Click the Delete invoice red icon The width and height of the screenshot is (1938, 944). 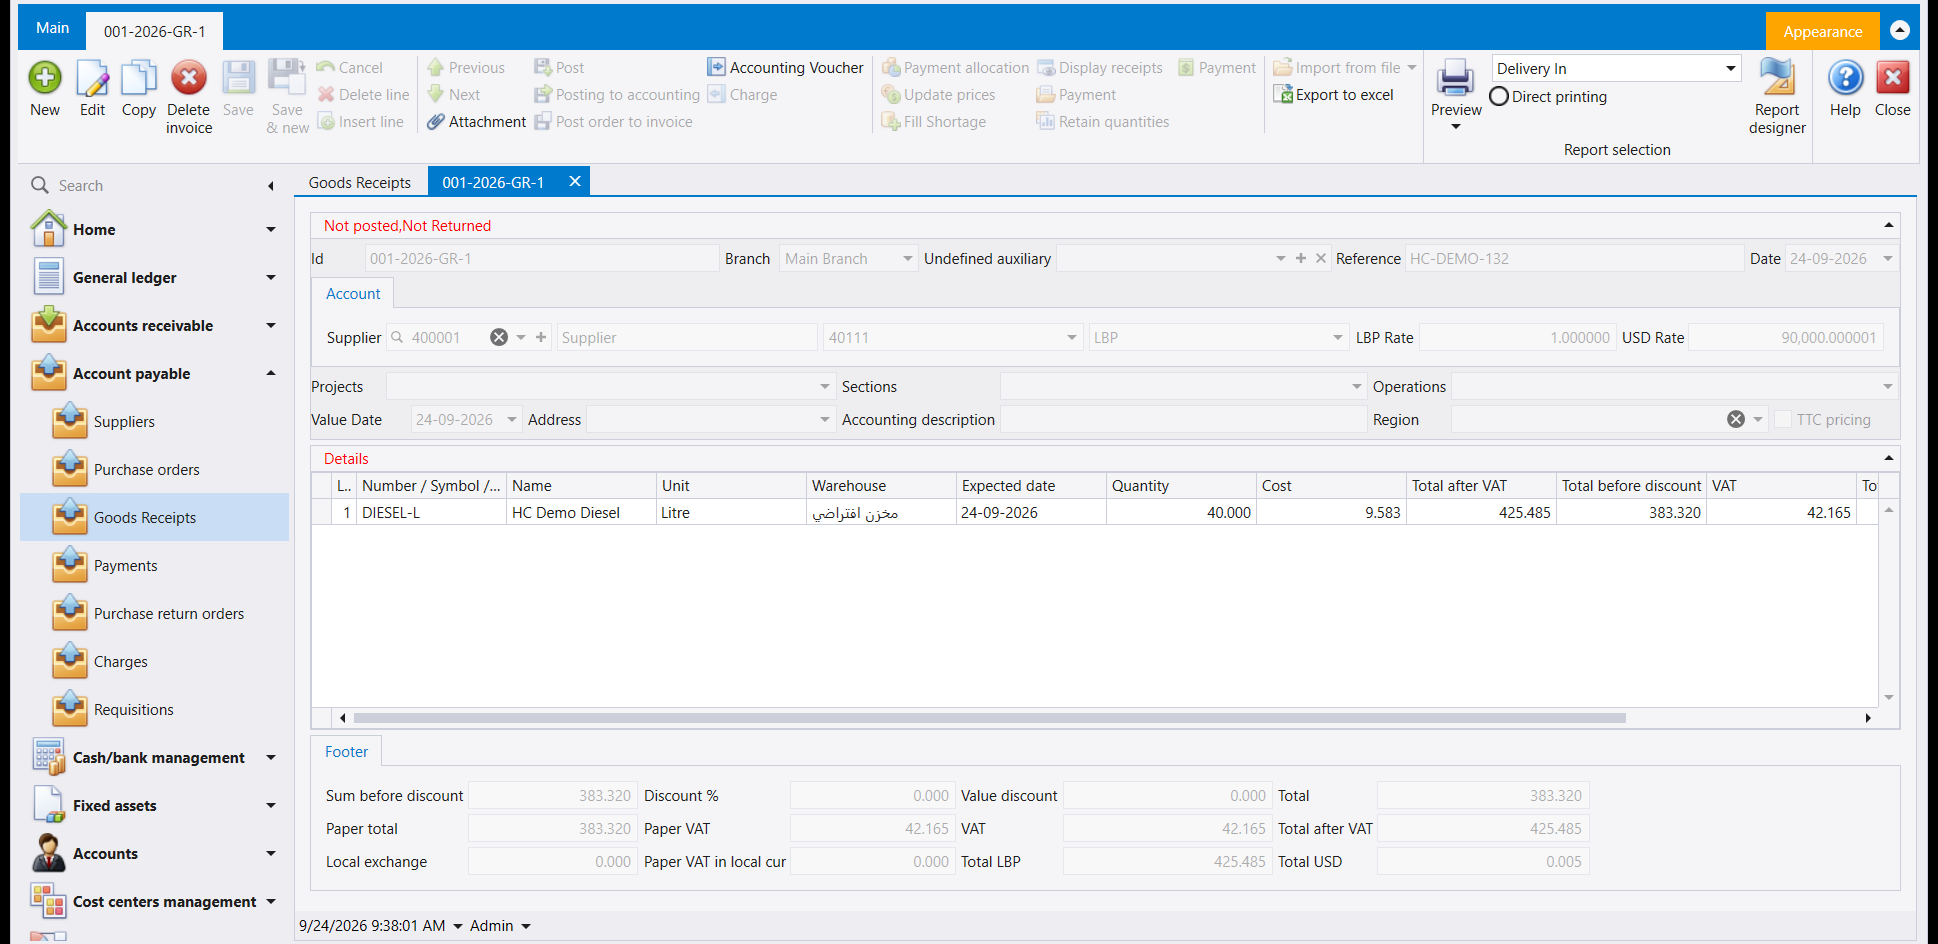pyautogui.click(x=188, y=78)
